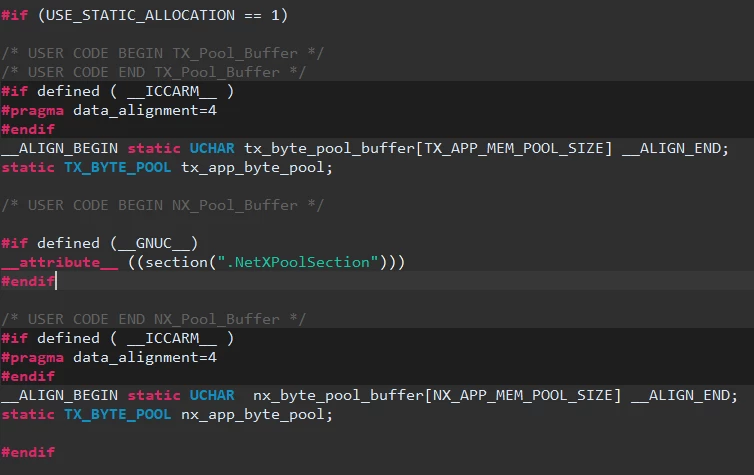Click __ALIGN_BEGIN on the tx_byte_pool_buffer line
The image size is (754, 475).
click(60, 148)
